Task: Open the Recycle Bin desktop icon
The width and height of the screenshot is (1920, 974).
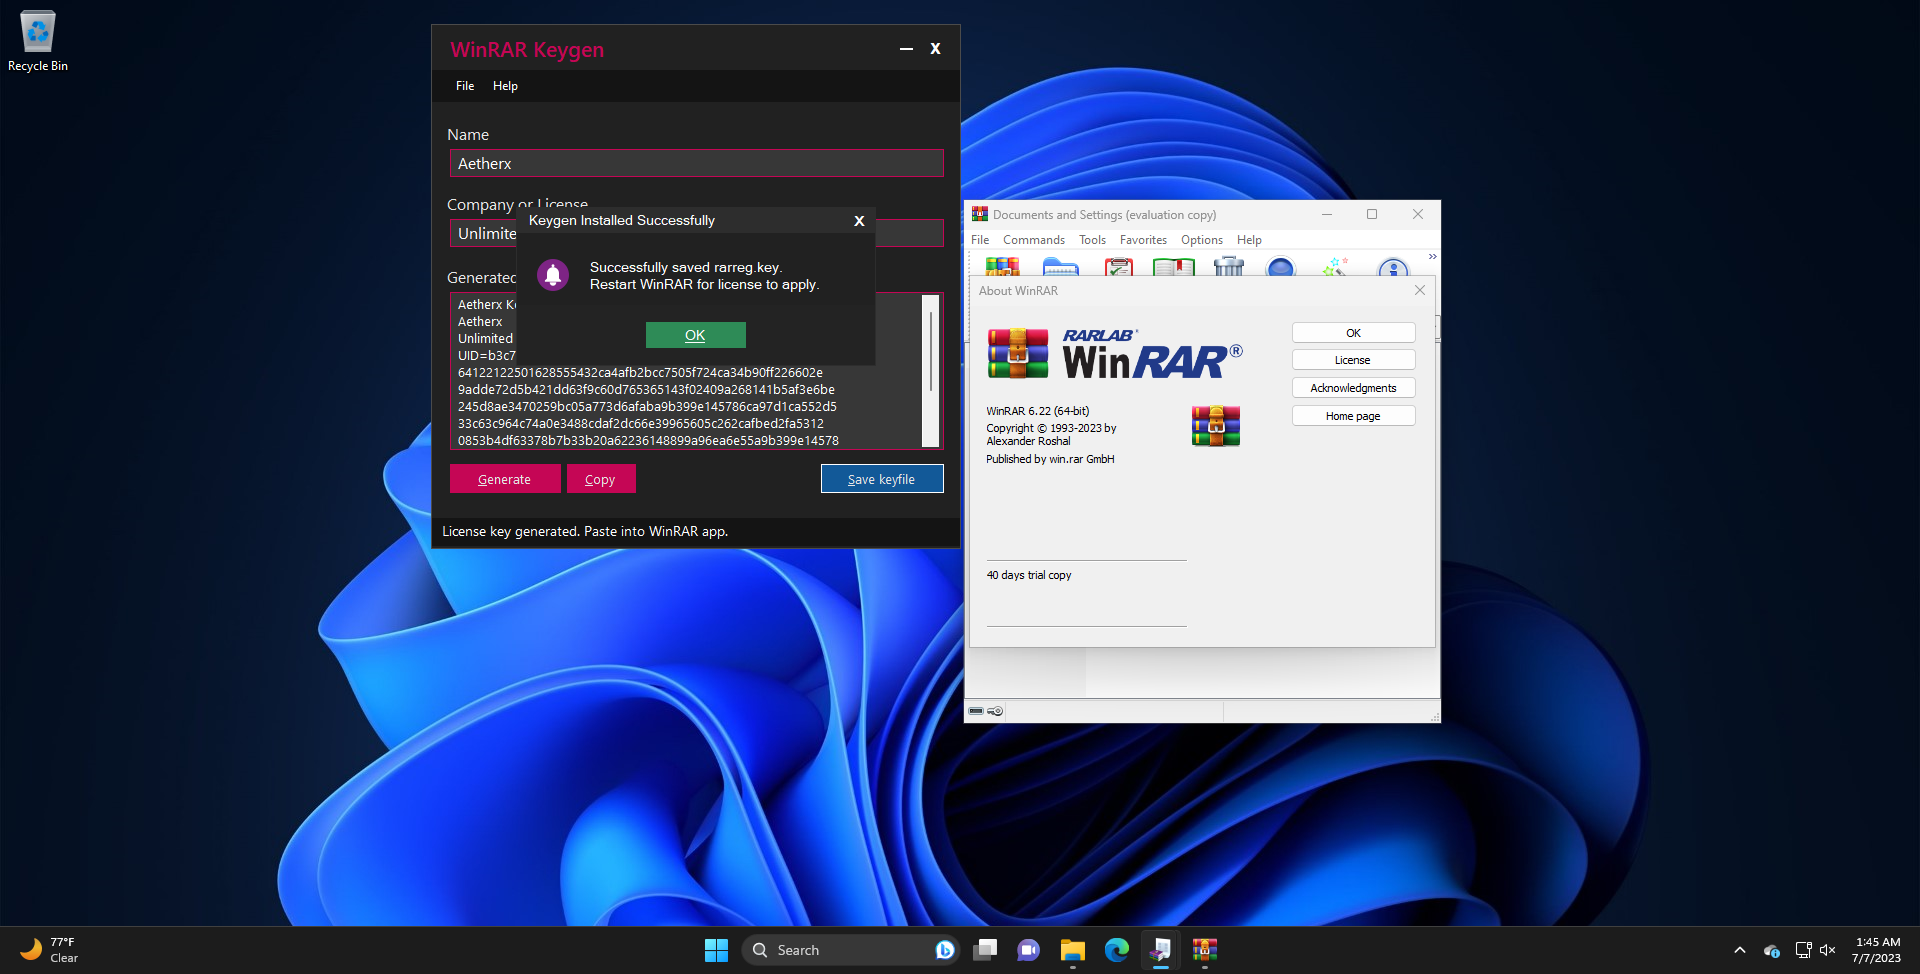Action: (38, 41)
